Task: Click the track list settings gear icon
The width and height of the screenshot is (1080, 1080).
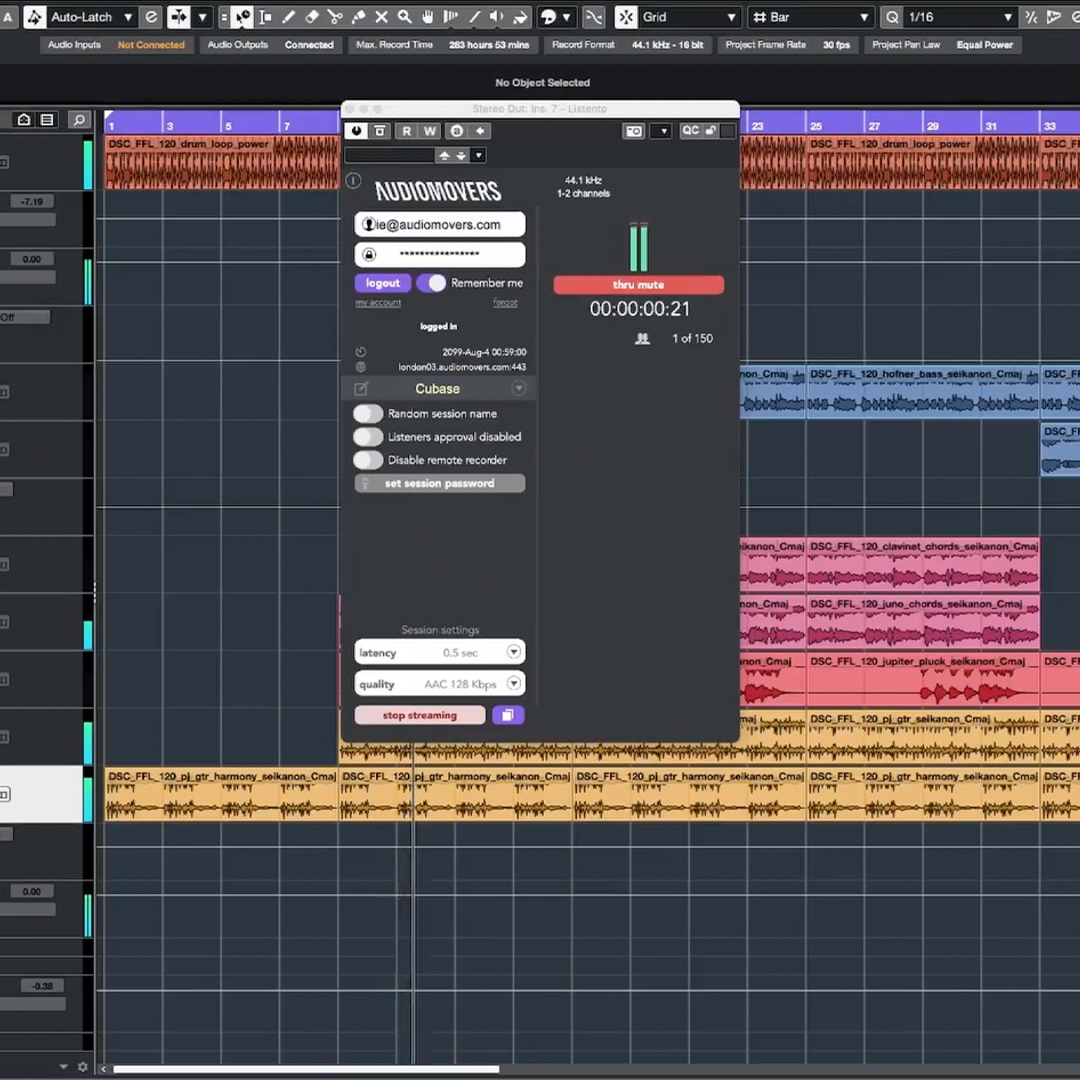Action: [x=83, y=1067]
